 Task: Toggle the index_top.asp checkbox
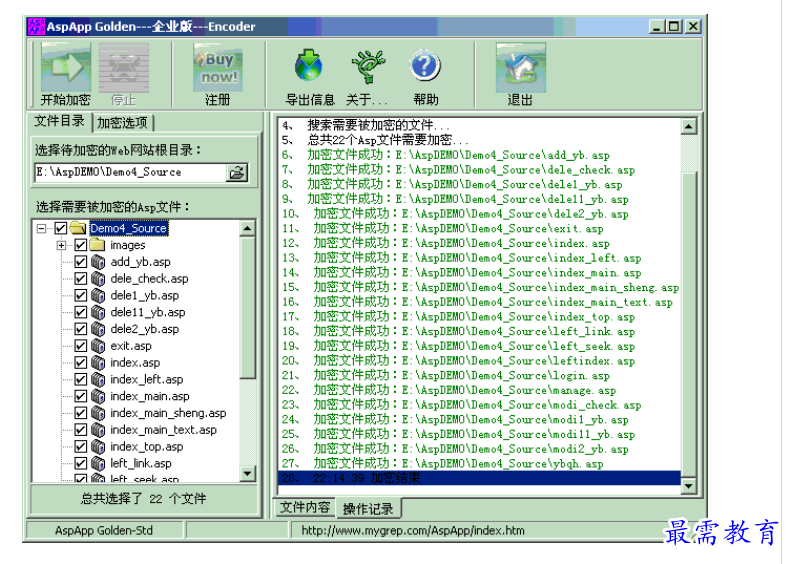(80, 447)
